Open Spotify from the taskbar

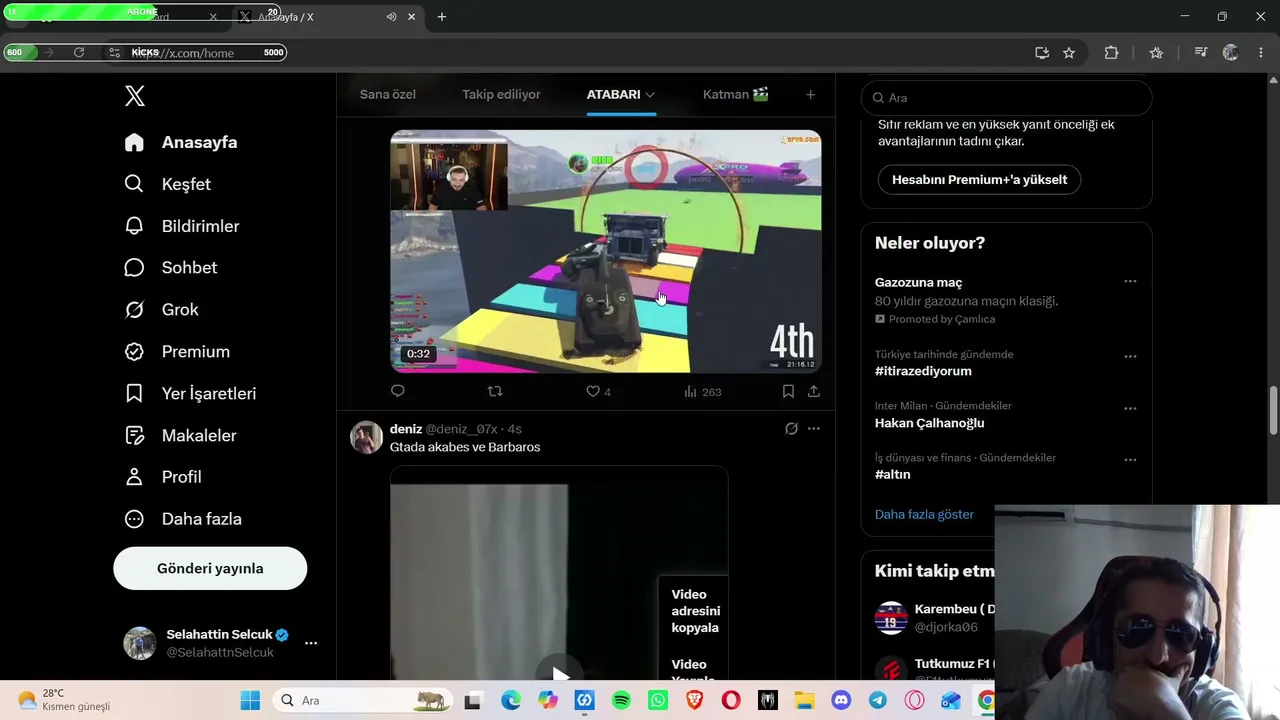621,701
